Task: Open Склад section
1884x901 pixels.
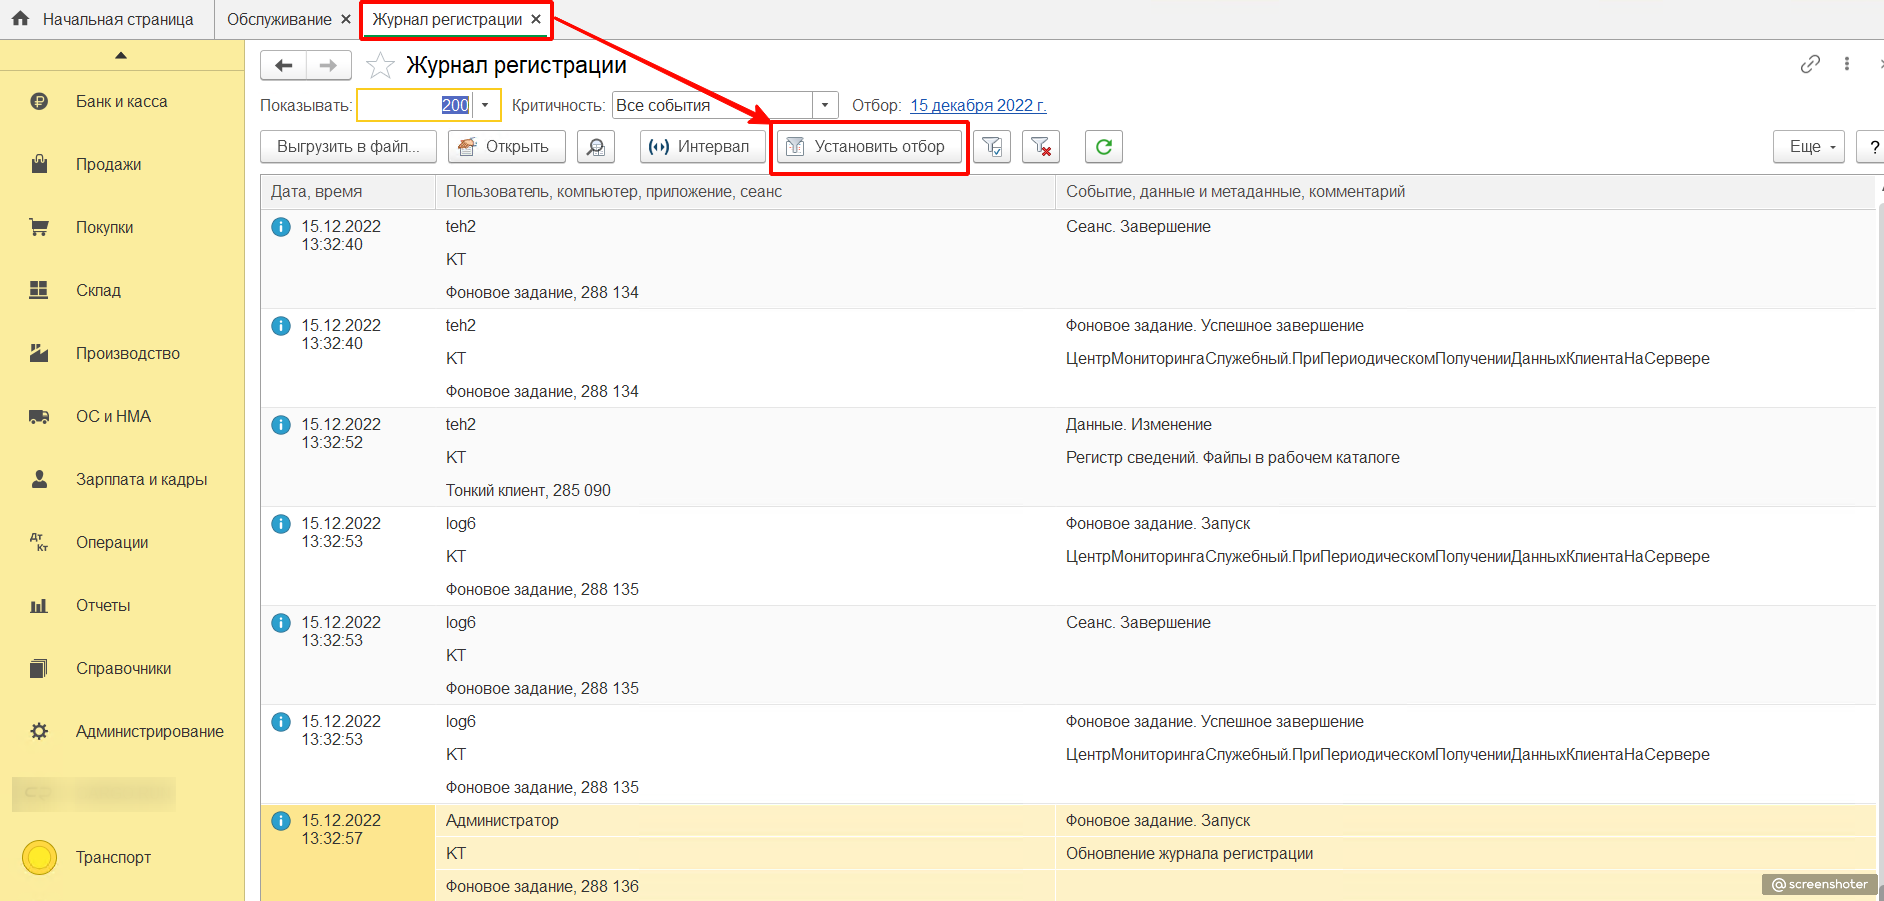Action: (x=122, y=291)
